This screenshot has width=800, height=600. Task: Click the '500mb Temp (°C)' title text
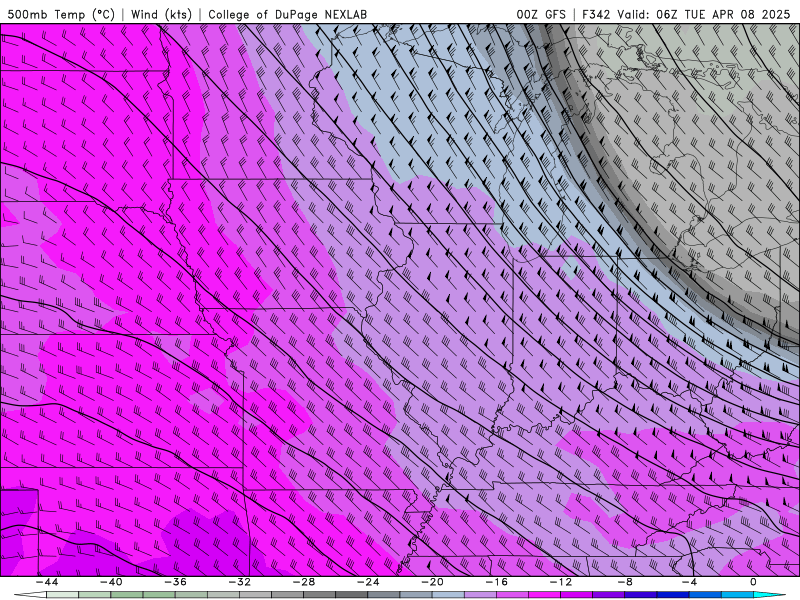pyautogui.click(x=61, y=14)
